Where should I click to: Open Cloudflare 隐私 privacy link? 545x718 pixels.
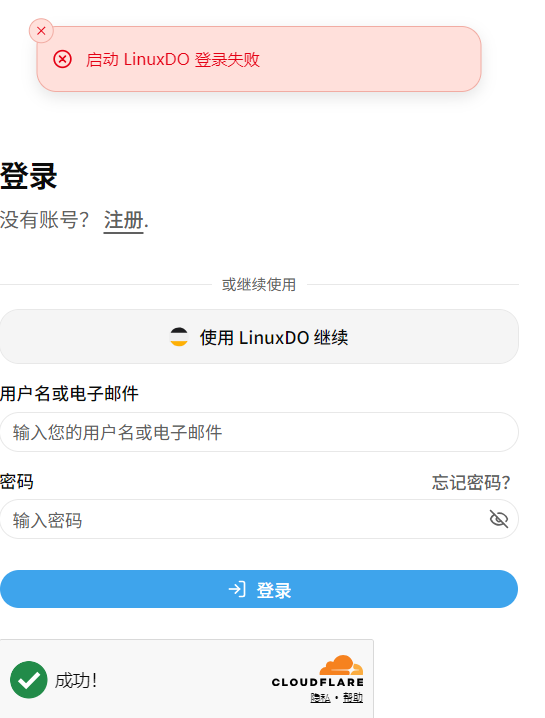[320, 698]
